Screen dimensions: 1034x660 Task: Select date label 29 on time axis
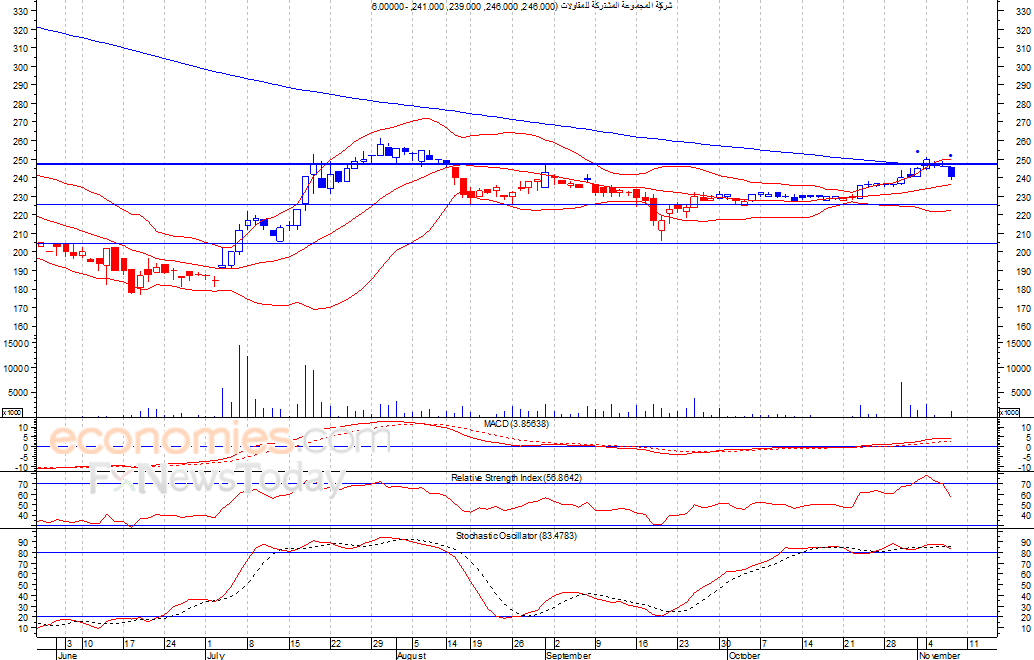[377, 644]
